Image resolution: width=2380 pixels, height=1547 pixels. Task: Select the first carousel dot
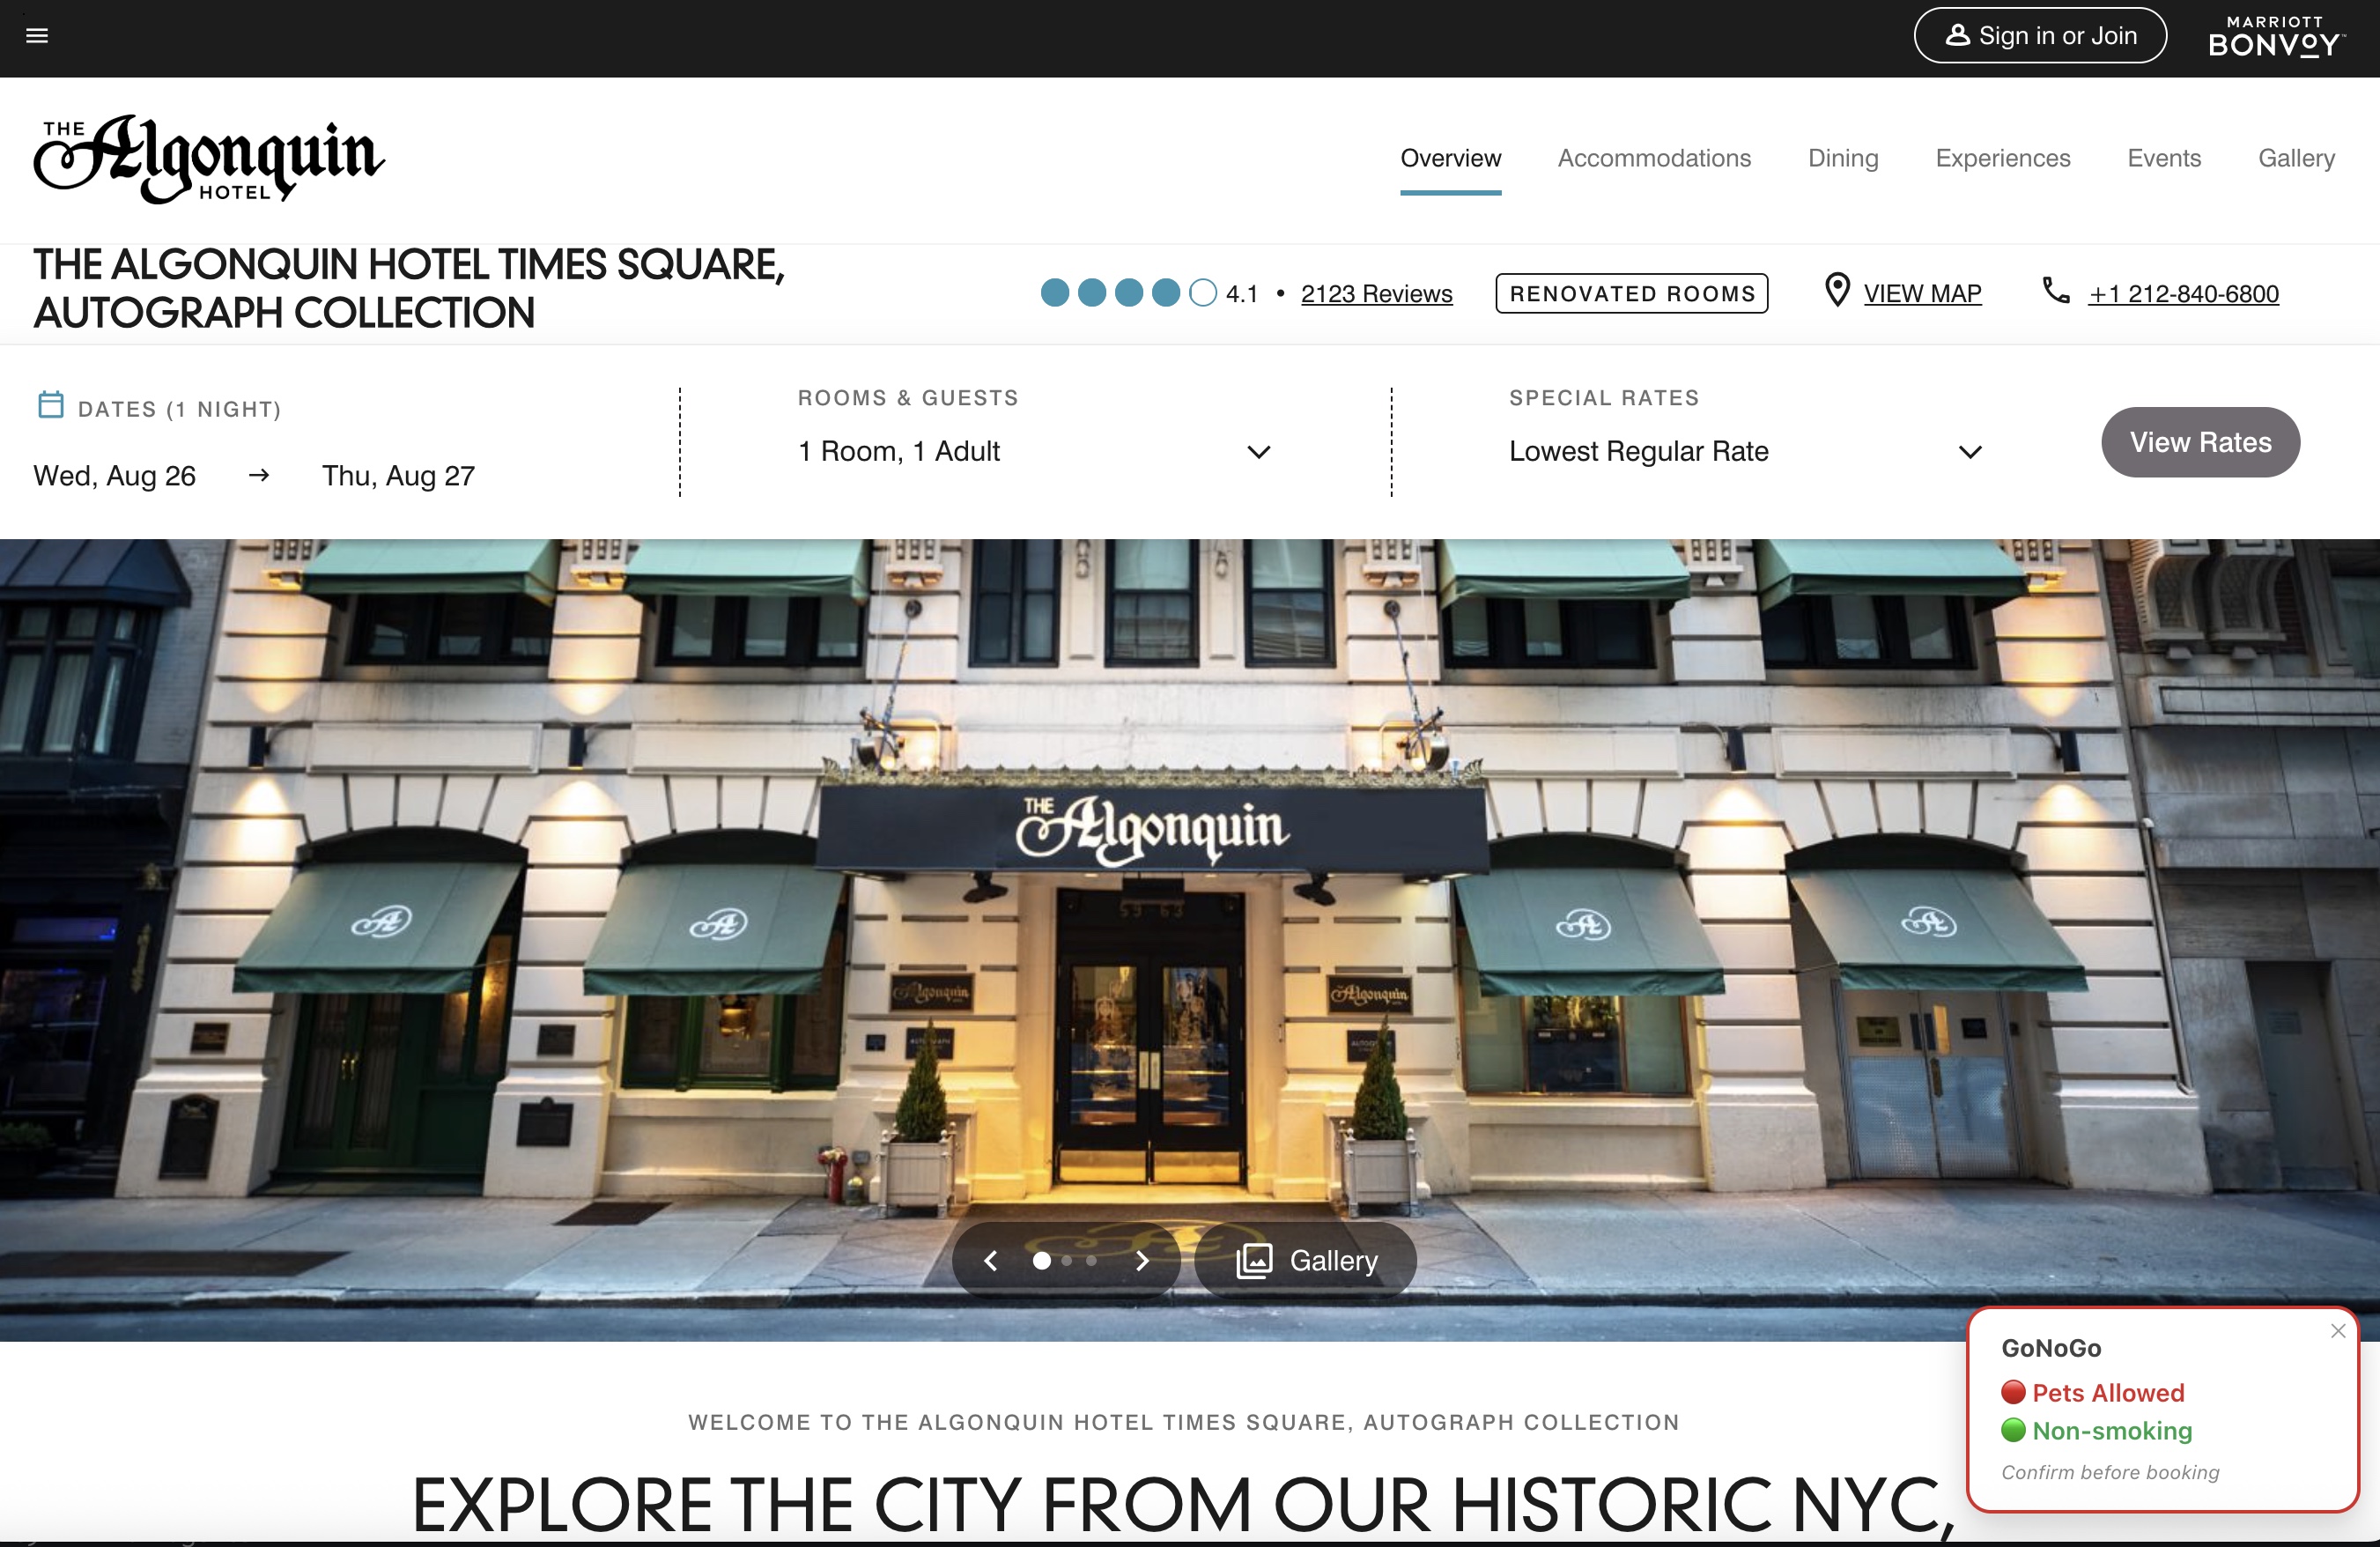point(1041,1261)
